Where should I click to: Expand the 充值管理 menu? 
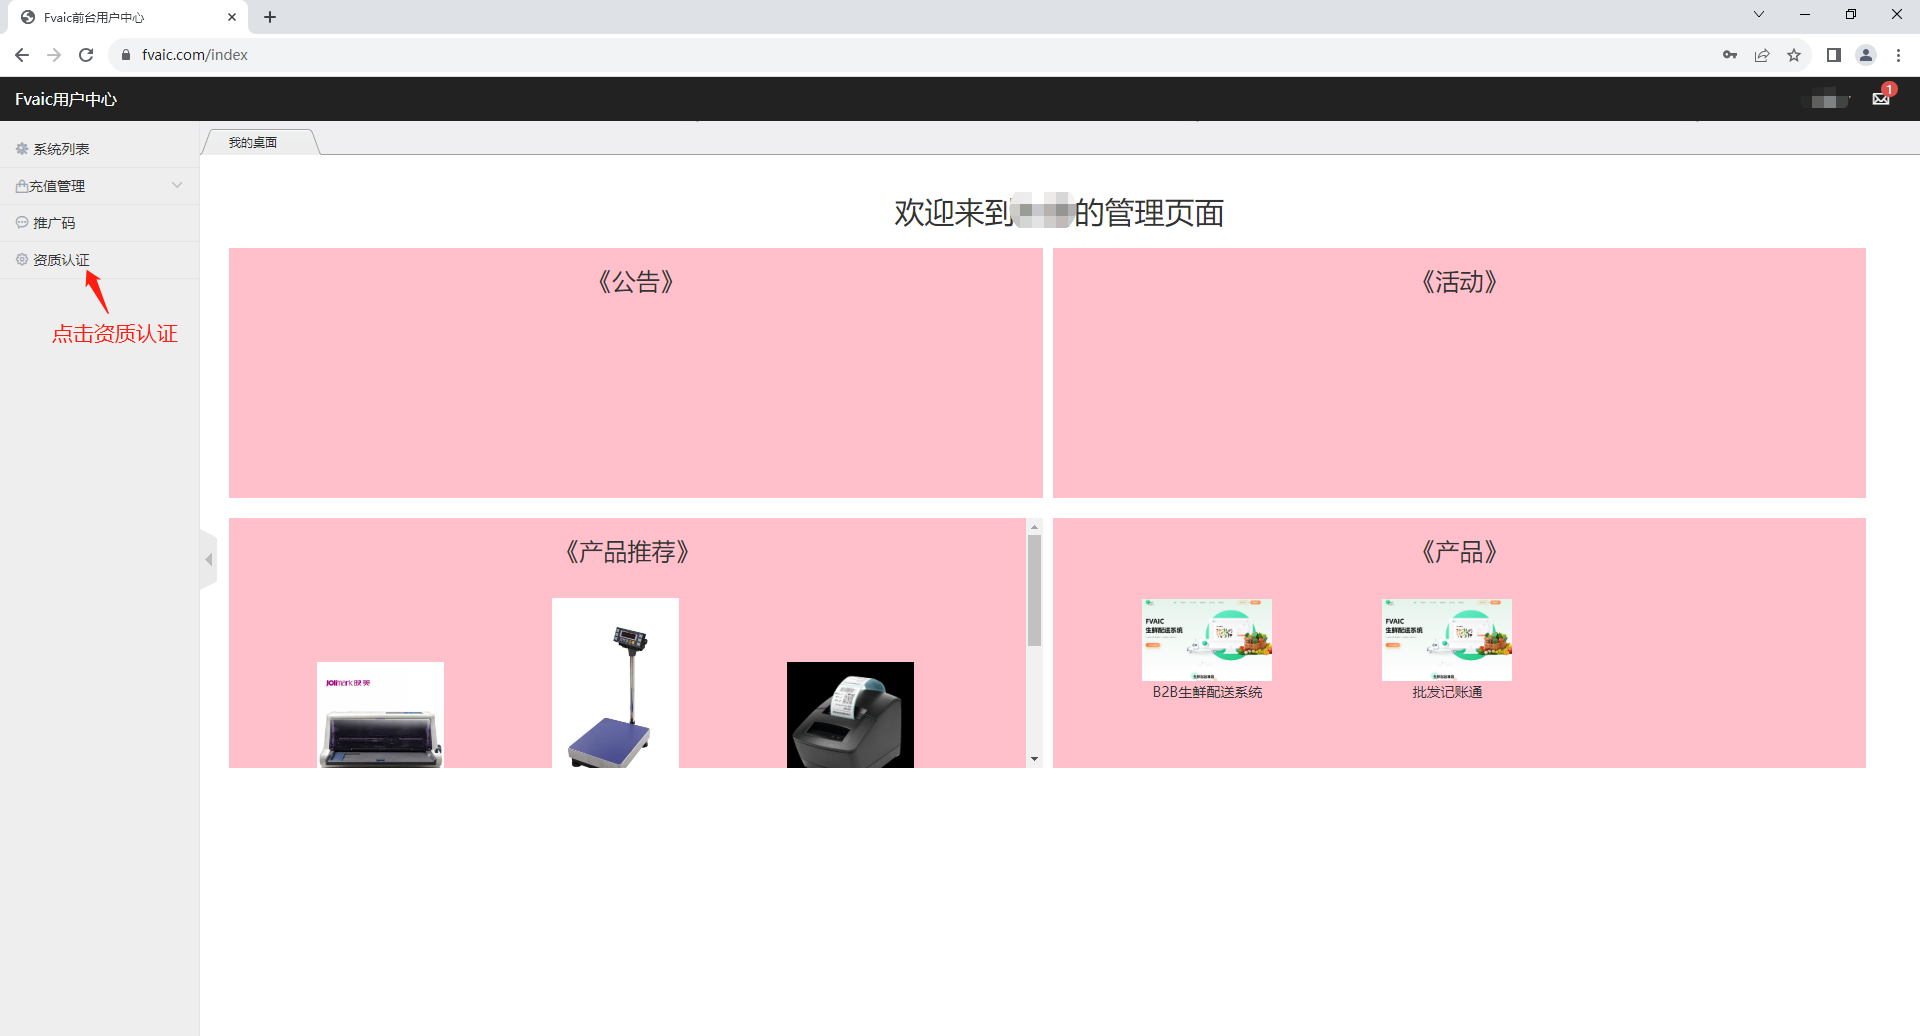tap(98, 186)
